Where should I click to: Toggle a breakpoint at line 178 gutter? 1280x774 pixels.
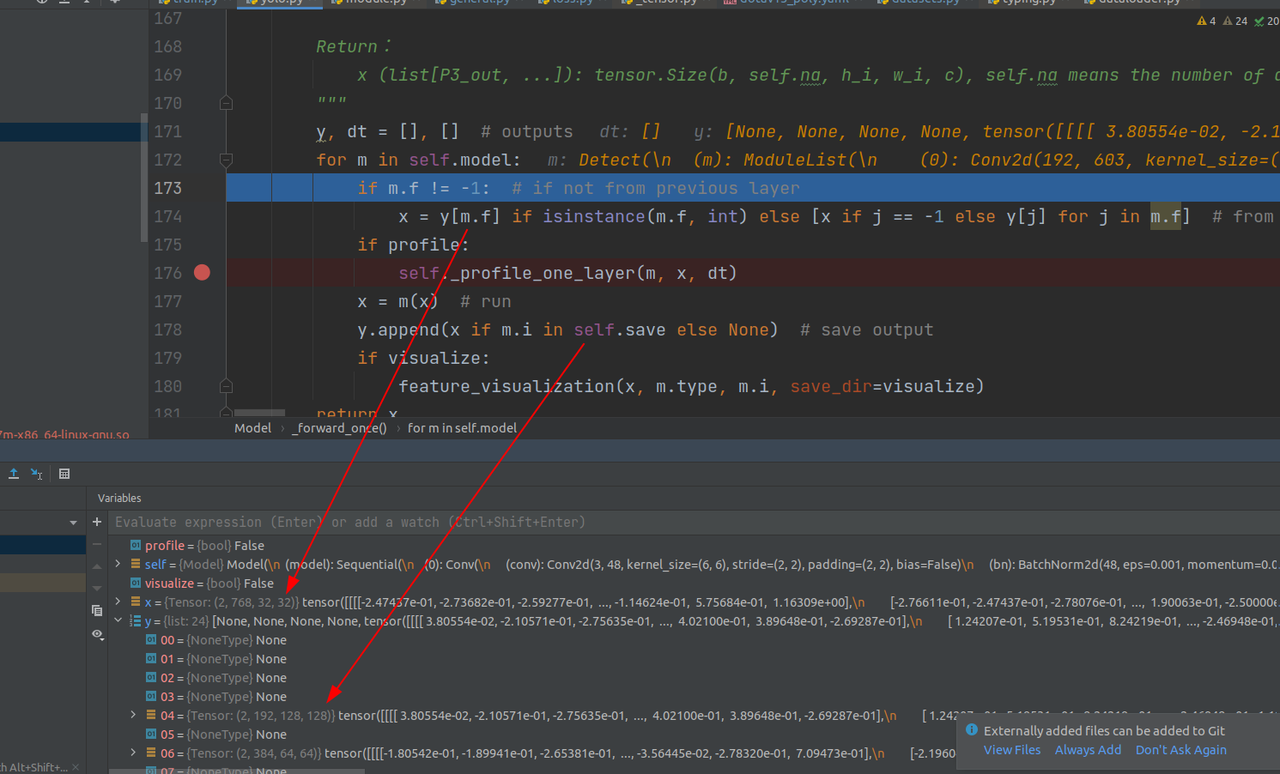tap(202, 329)
